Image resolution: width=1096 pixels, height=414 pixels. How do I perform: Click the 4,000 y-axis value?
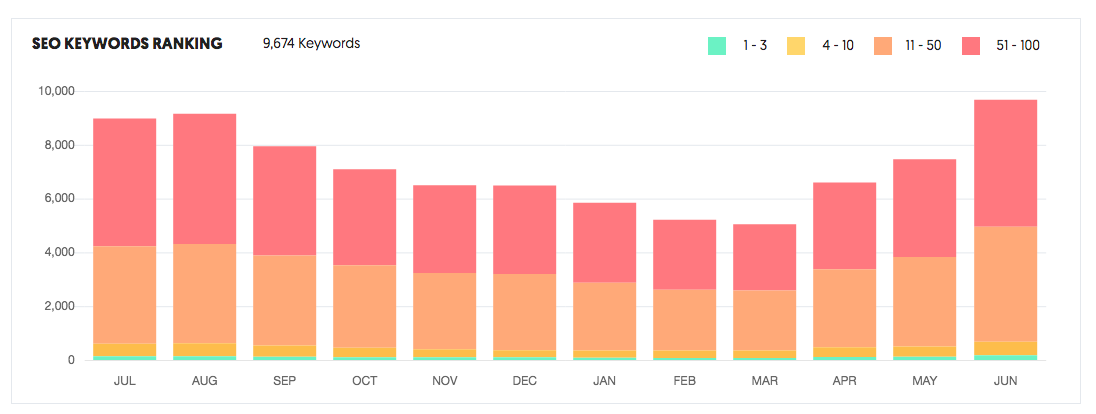click(58, 253)
